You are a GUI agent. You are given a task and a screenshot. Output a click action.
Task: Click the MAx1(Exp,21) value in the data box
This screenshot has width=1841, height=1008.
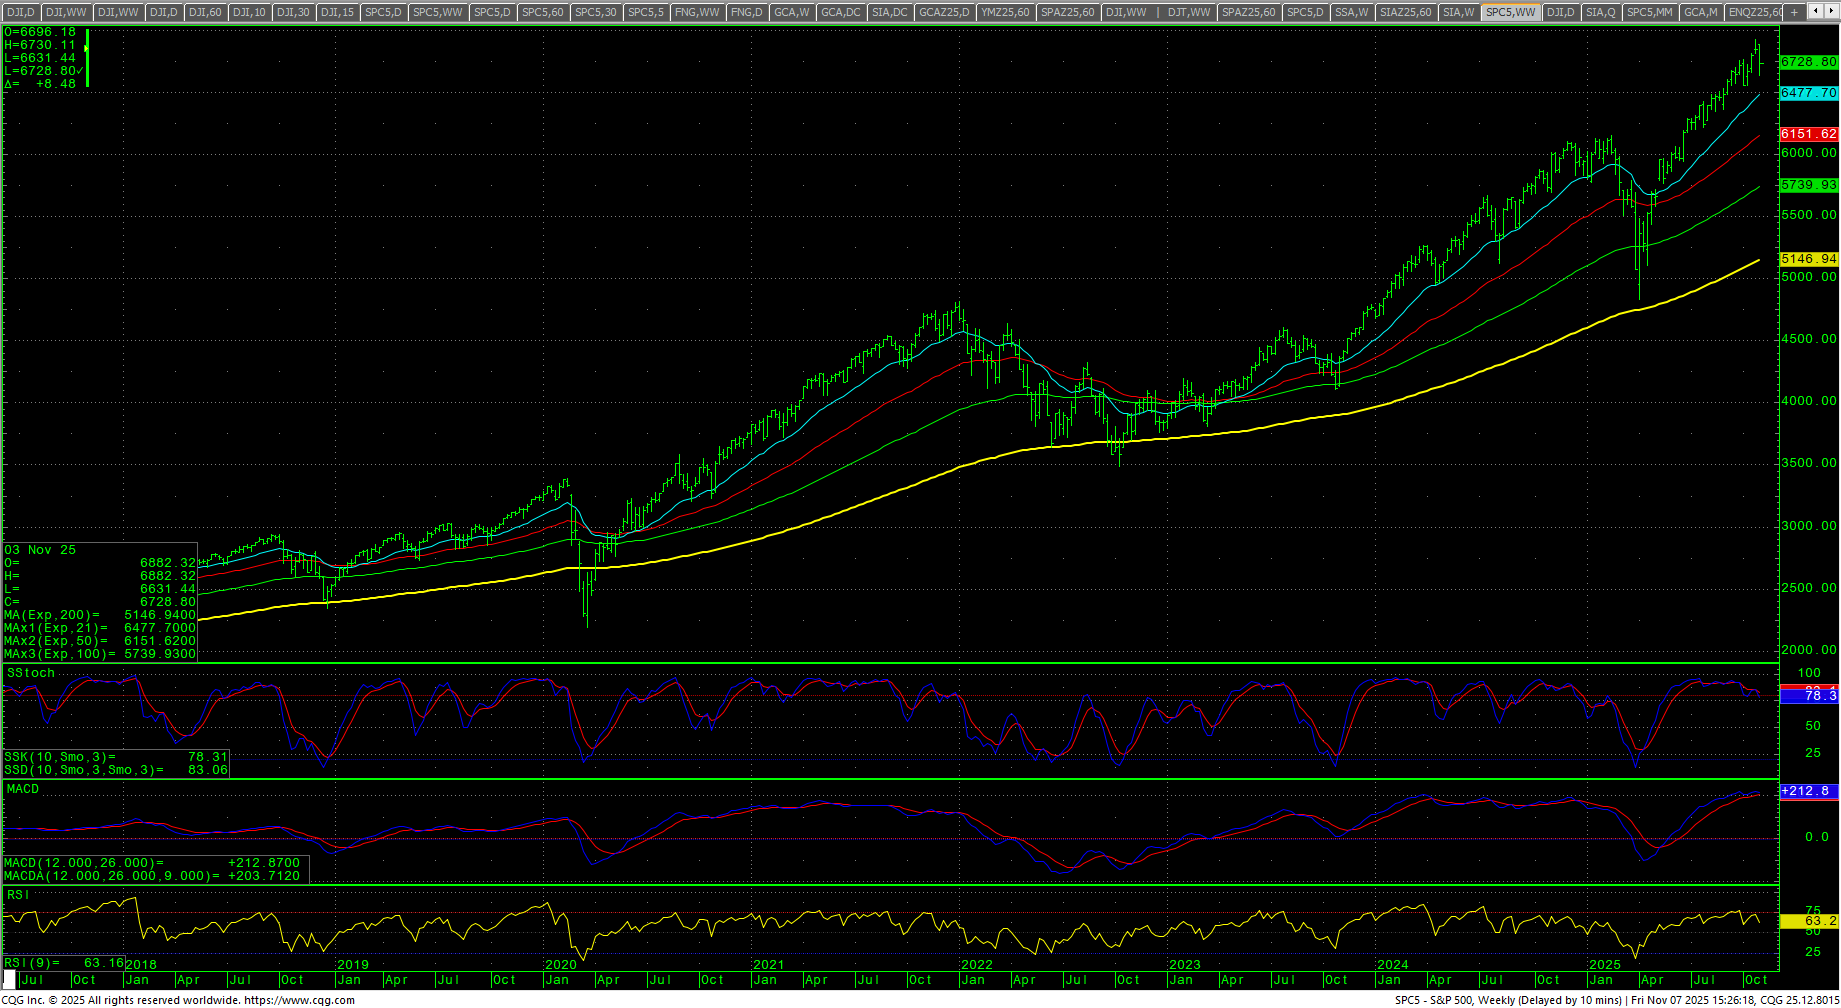click(160, 628)
